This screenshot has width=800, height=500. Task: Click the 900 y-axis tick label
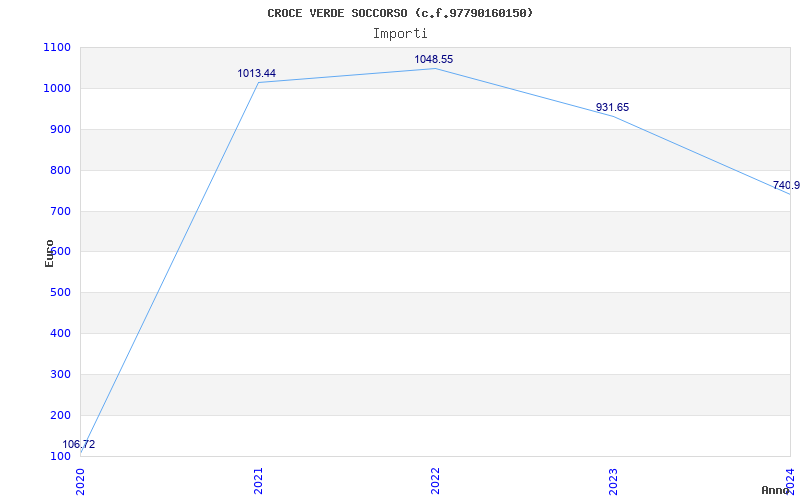pyautogui.click(x=60, y=130)
